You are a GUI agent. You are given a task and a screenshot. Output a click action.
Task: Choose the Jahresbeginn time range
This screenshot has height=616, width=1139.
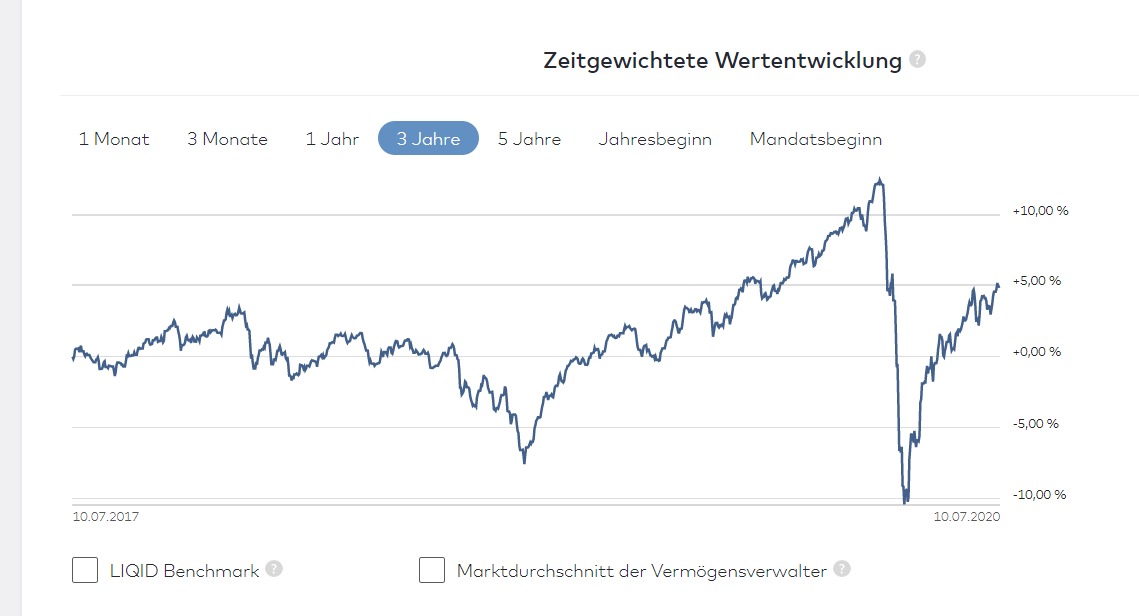coord(655,139)
